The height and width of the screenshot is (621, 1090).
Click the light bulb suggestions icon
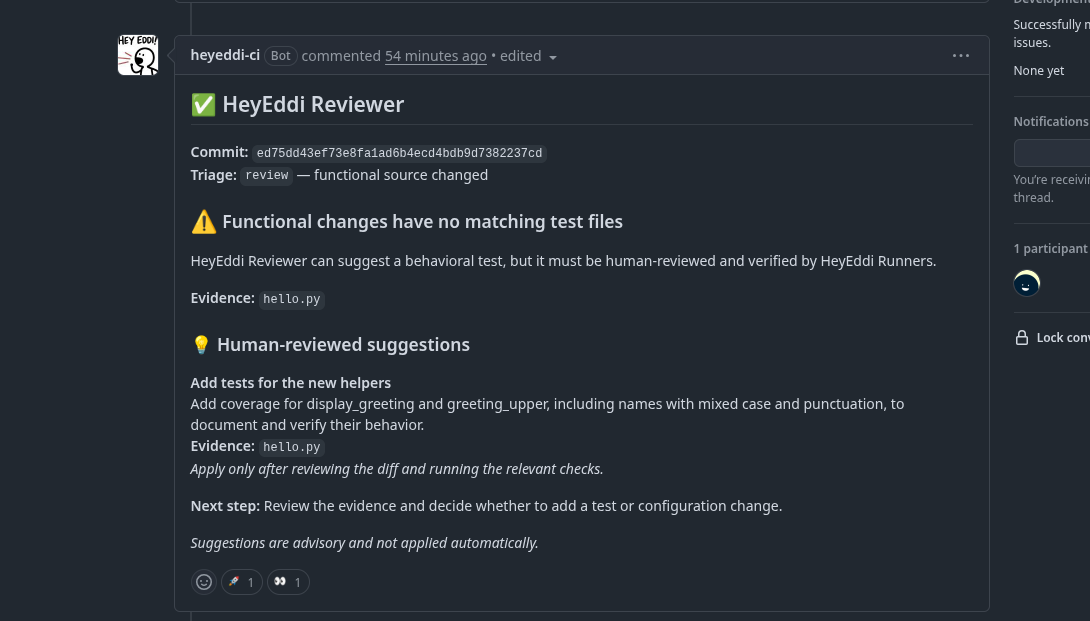click(201, 345)
